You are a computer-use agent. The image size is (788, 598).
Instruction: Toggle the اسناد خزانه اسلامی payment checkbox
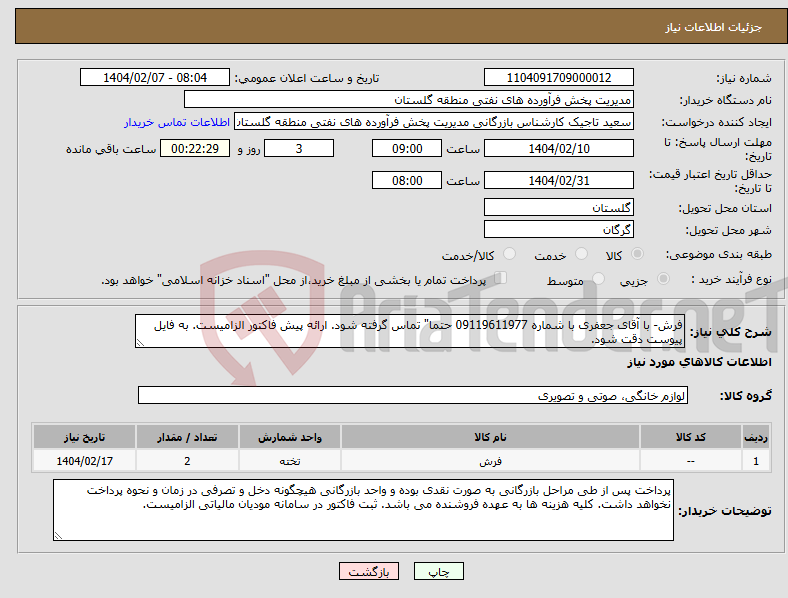pos(501,278)
